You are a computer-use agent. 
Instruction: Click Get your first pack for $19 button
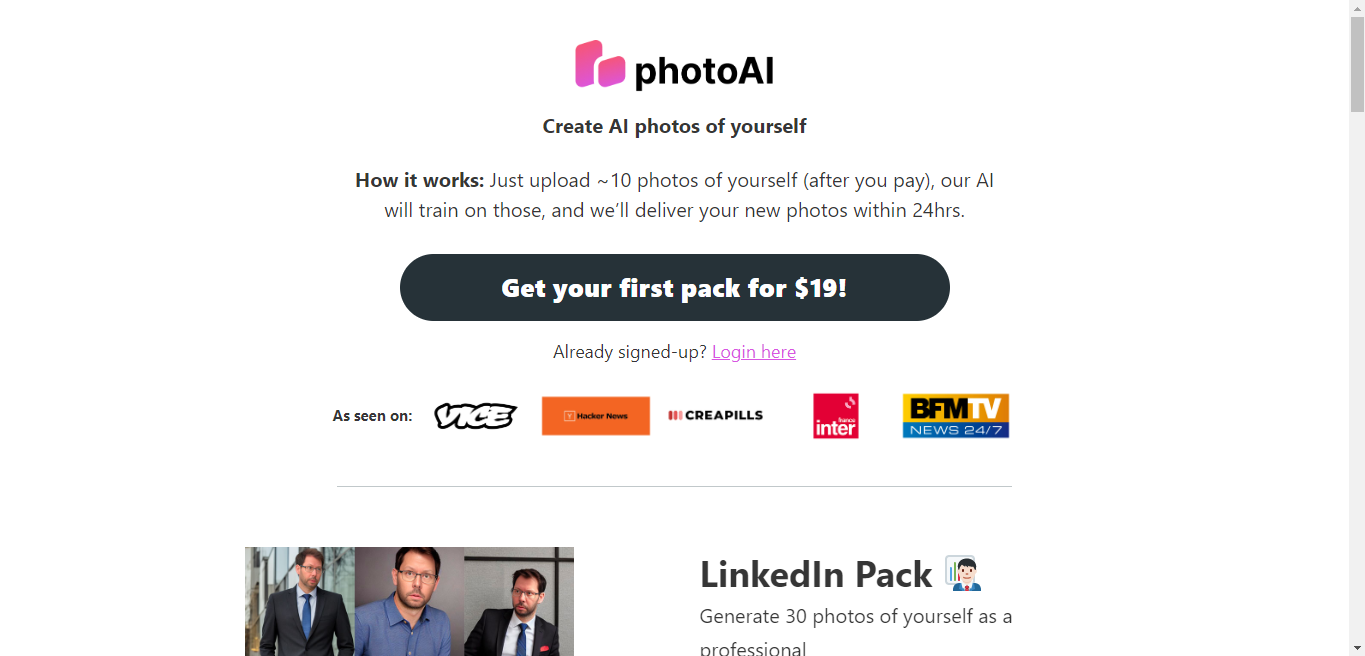(675, 288)
